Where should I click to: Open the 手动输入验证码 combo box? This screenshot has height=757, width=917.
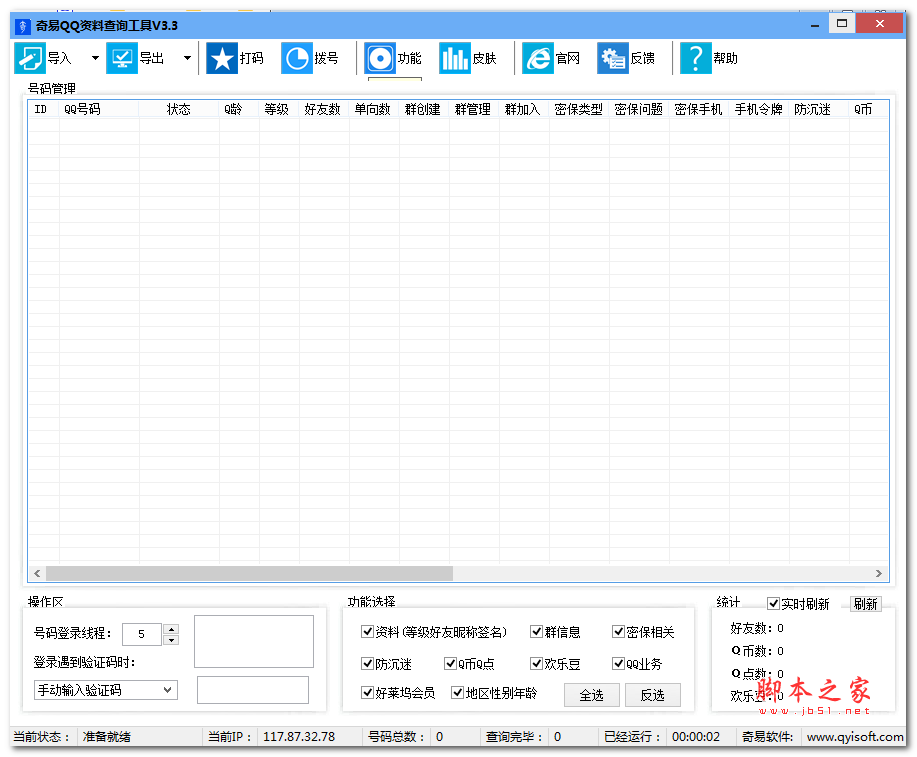(105, 690)
